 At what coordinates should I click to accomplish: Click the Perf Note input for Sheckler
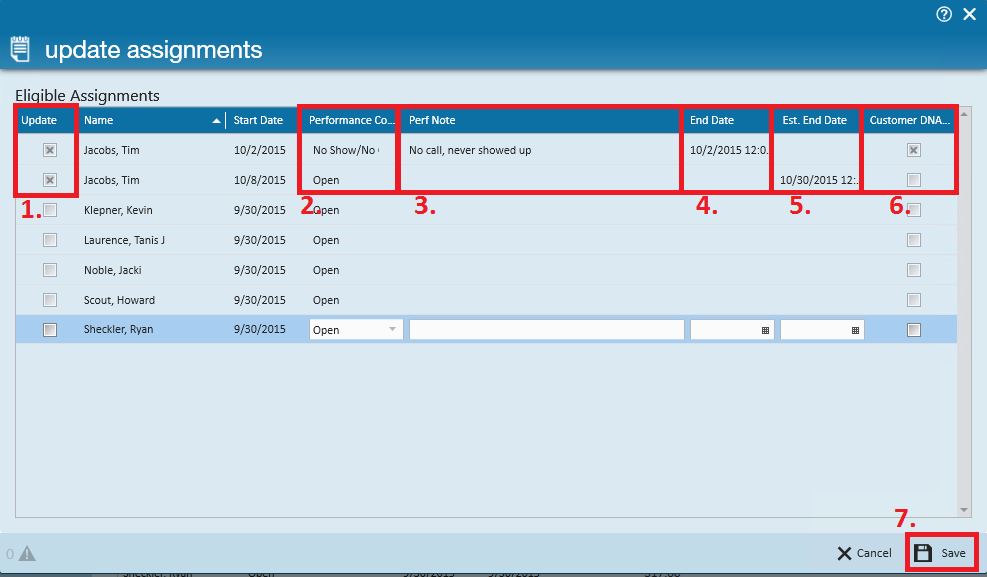[x=546, y=330]
